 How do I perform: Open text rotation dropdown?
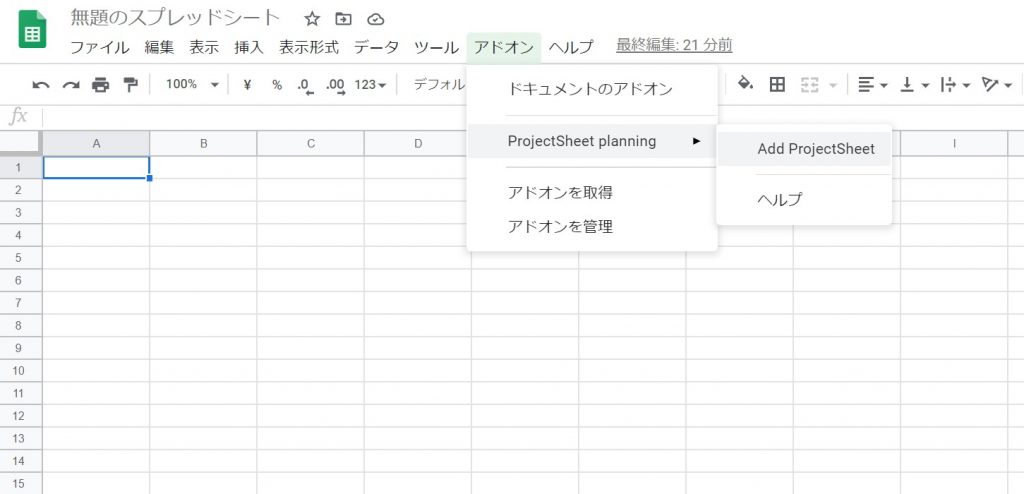pyautogui.click(x=997, y=85)
